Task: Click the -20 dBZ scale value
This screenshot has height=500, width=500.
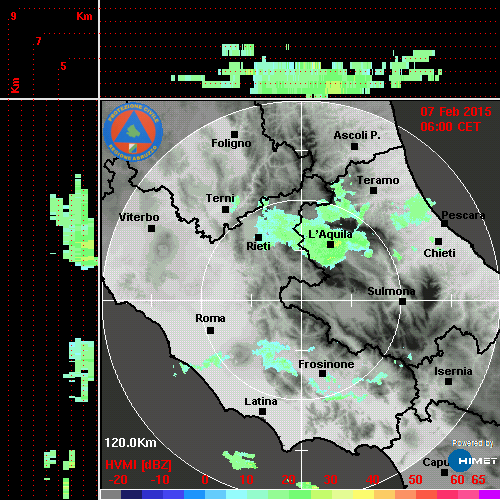Action: pos(118,480)
